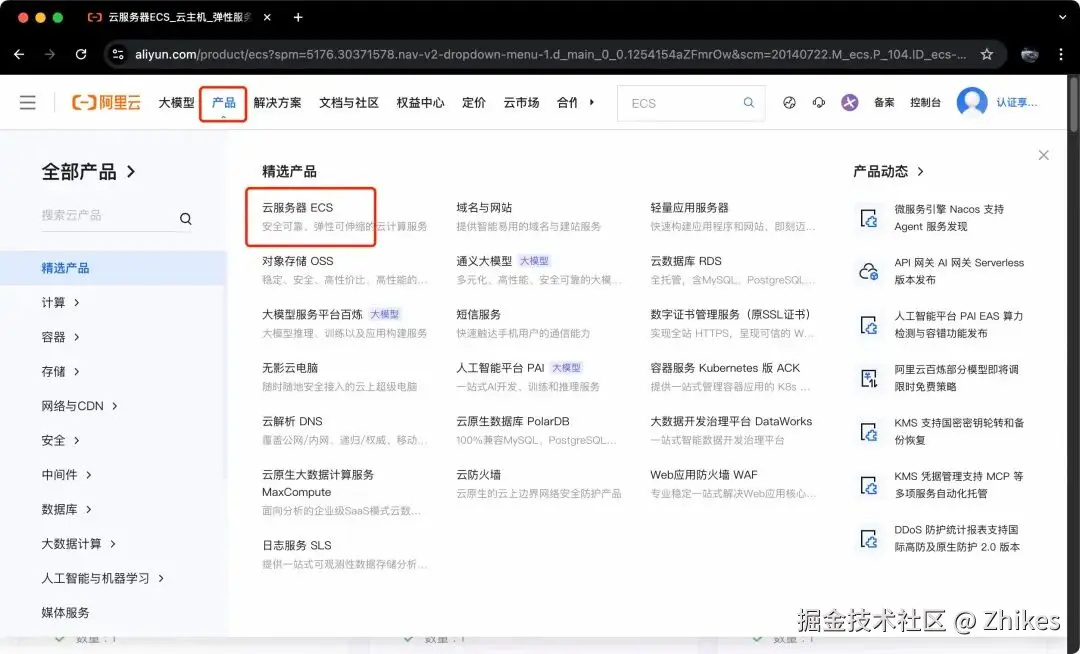Screen dimensions: 1080x654
Task: Close the ECS browser tab
Action: 267,17
